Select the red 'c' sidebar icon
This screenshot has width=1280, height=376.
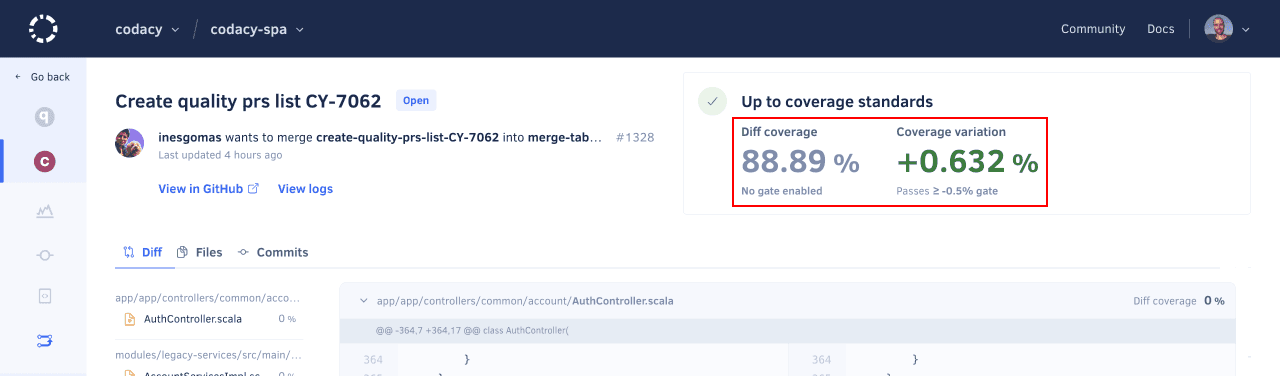(44, 162)
